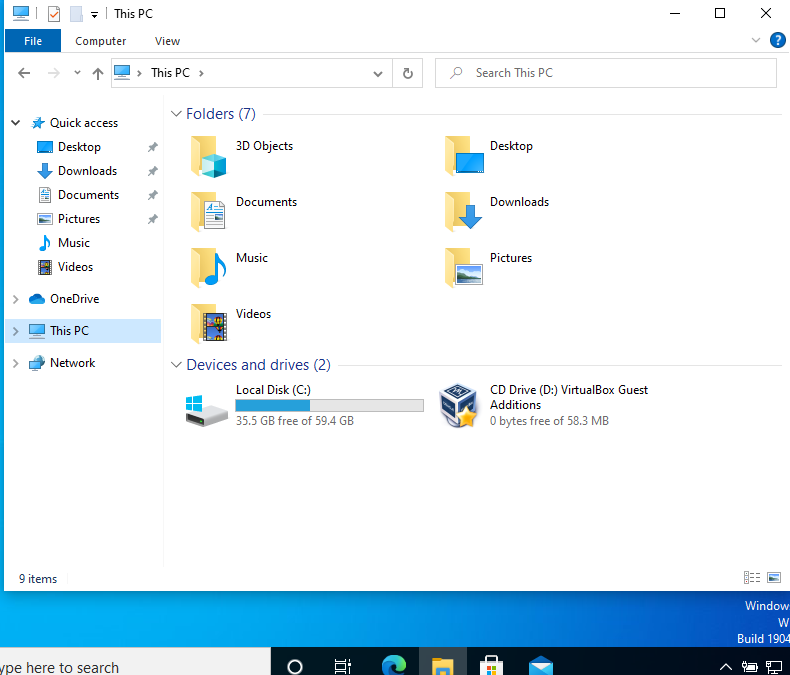Select OneDrive in the navigation pane
Screen dimensions: 790x675
coord(74,299)
